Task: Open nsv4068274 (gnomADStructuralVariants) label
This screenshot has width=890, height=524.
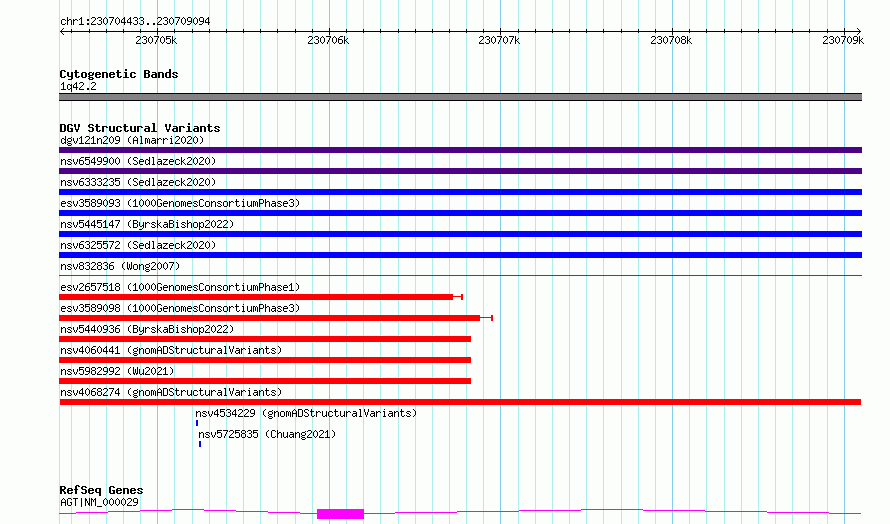Action: [x=171, y=392]
